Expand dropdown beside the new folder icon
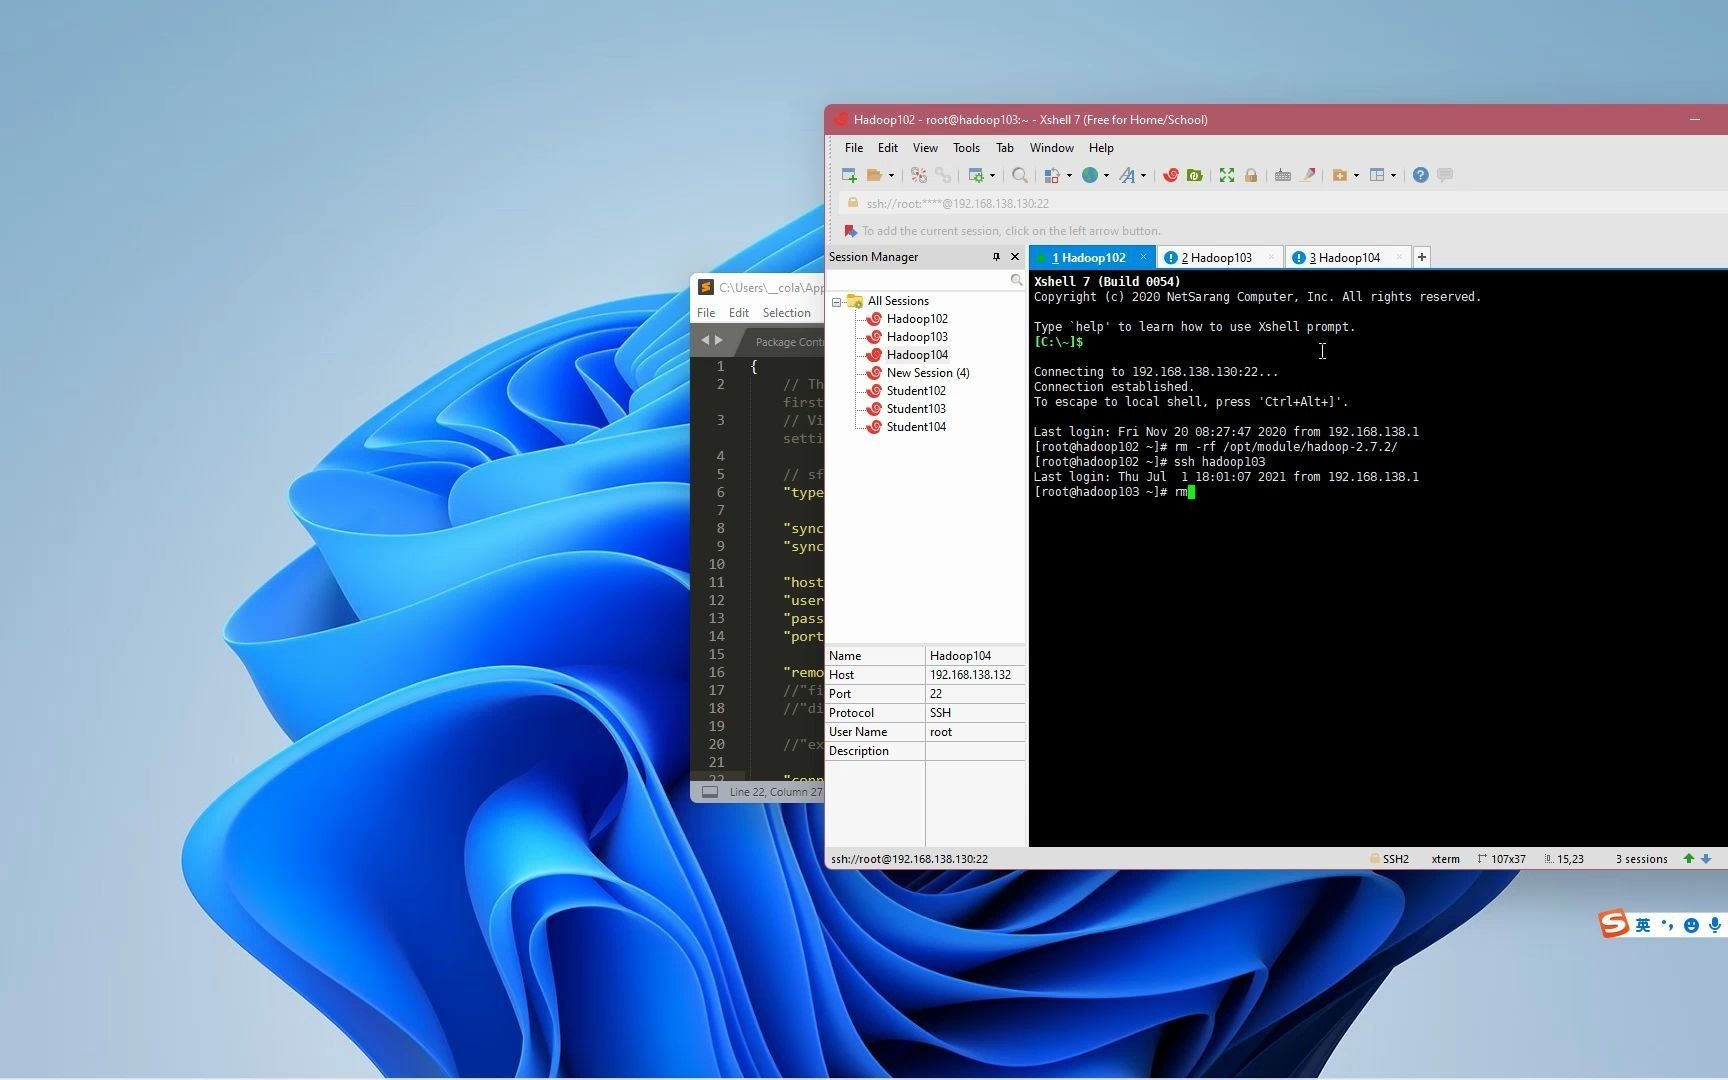 point(1356,176)
